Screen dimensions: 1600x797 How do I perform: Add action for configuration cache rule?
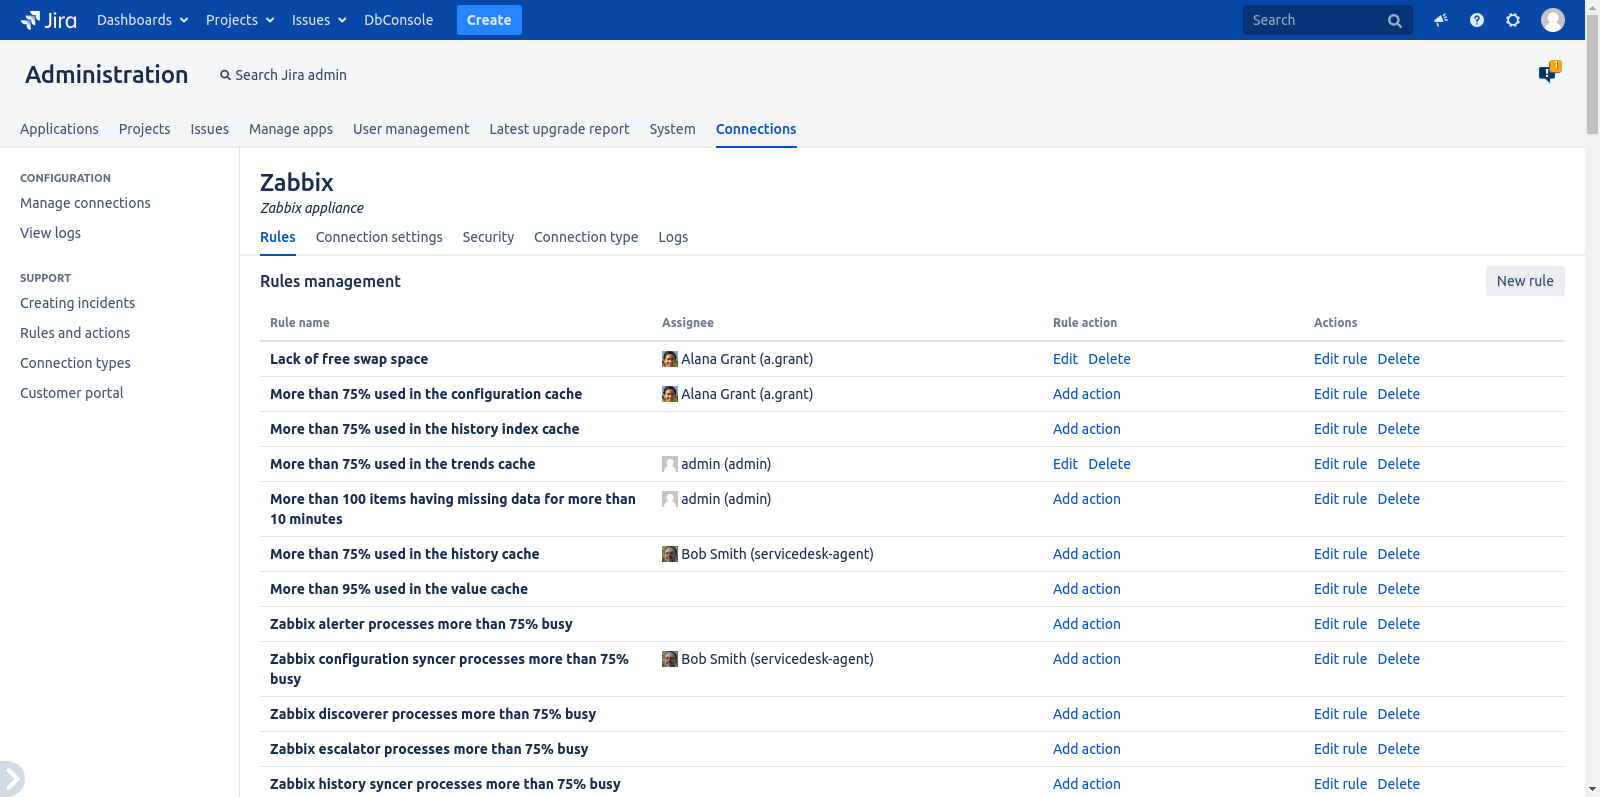1087,394
